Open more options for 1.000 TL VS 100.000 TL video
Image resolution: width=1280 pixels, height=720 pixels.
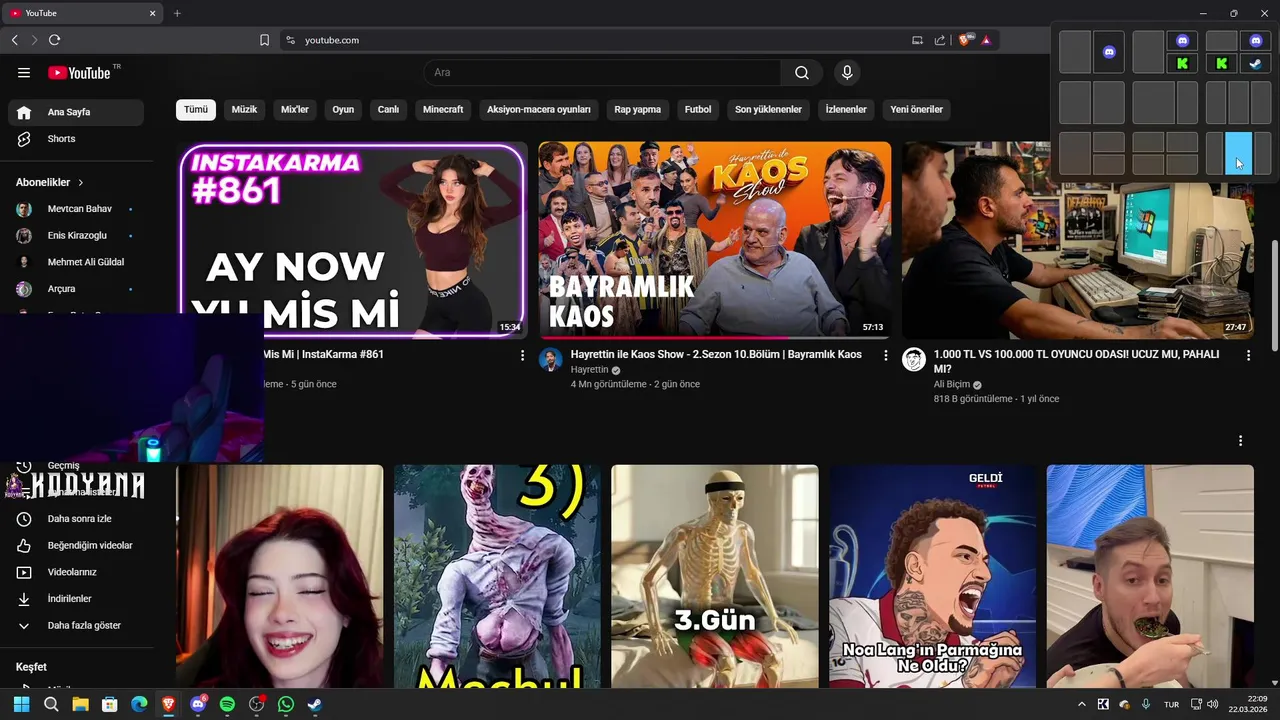[1248, 355]
